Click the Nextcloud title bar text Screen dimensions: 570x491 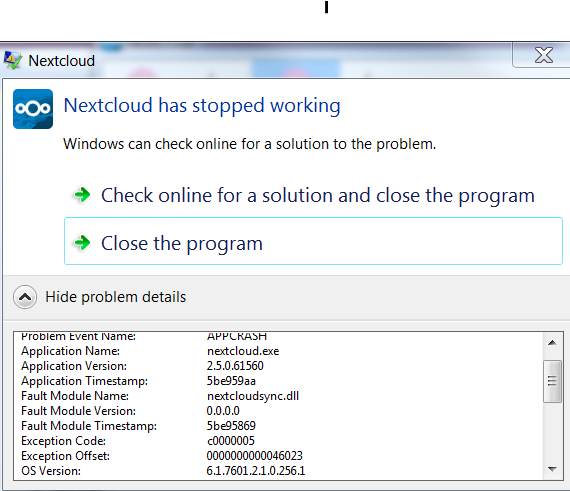coord(61,61)
